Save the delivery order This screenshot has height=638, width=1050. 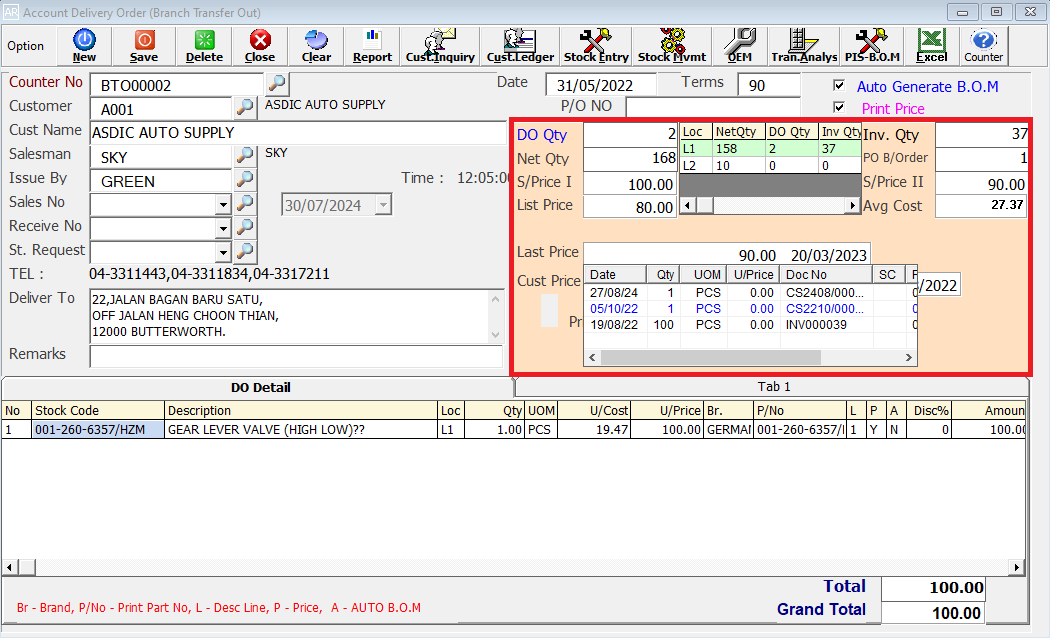pos(144,46)
